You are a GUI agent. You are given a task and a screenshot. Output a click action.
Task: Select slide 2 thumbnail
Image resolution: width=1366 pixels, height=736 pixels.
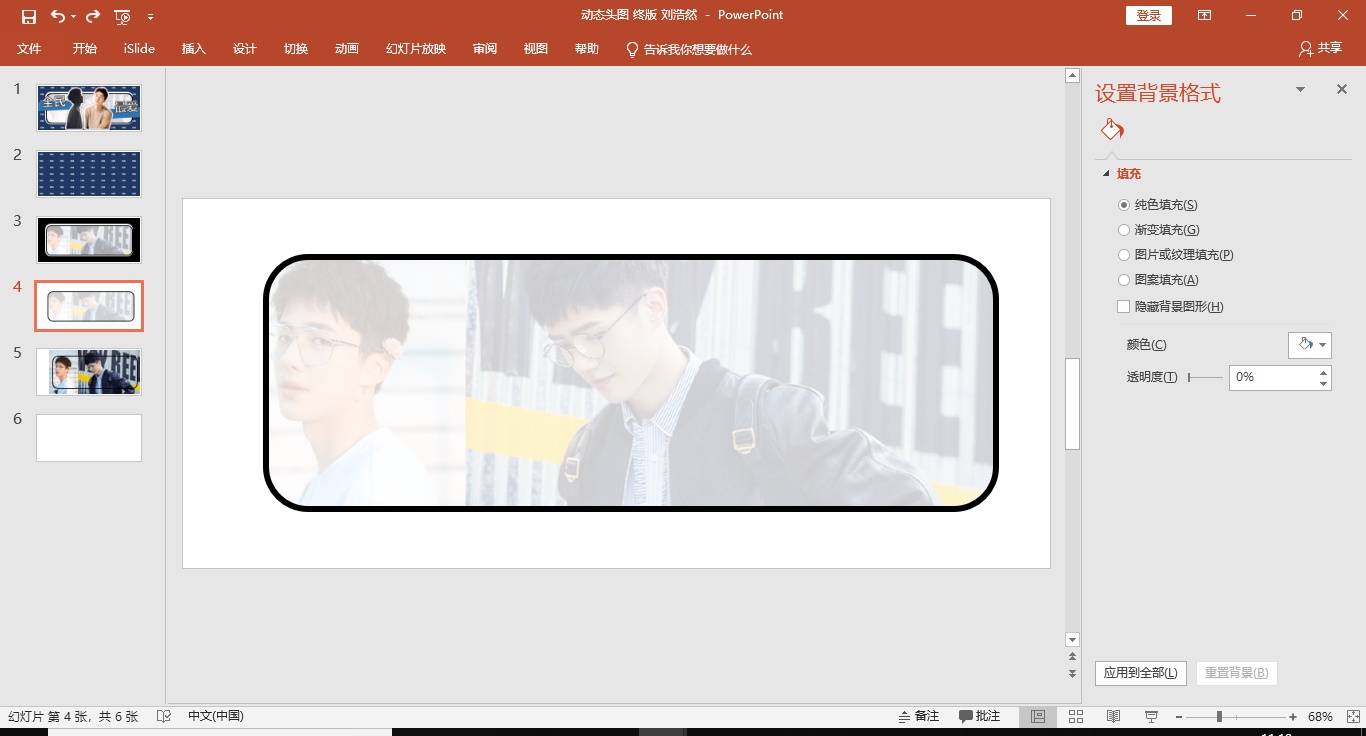[88, 173]
